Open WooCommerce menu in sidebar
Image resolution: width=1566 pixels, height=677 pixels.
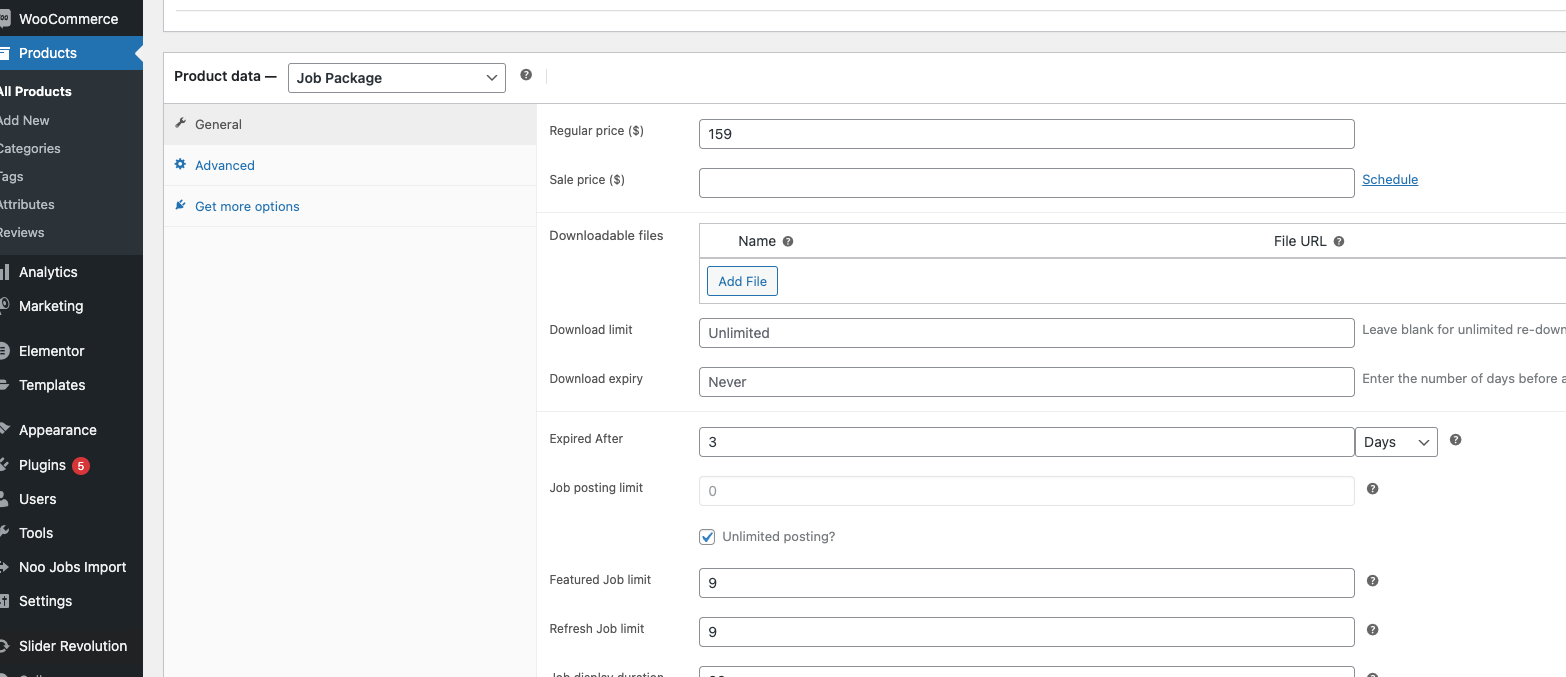coord(71,19)
